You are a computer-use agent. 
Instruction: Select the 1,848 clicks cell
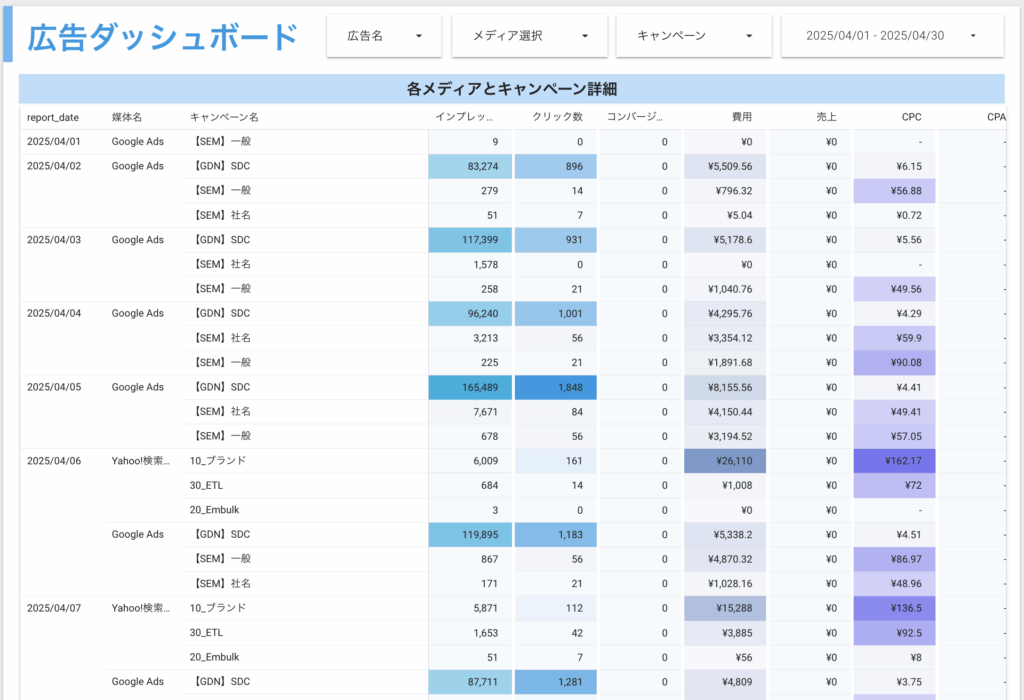pos(556,387)
